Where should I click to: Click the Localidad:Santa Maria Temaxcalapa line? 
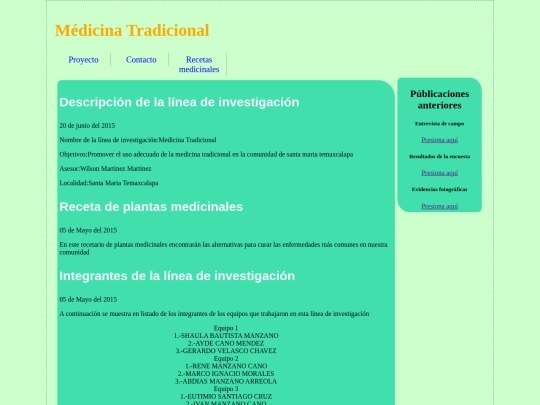109,183
